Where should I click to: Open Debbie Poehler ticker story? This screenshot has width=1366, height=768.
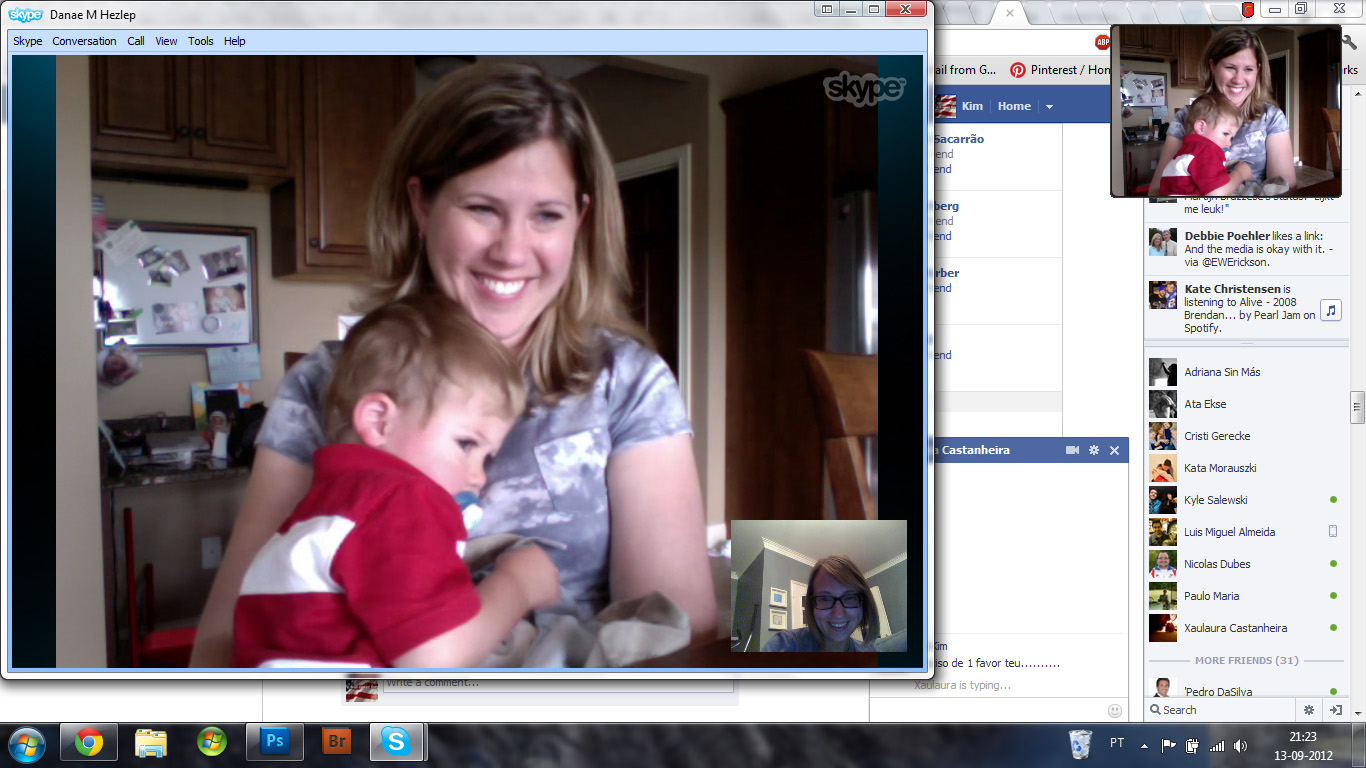(1245, 249)
